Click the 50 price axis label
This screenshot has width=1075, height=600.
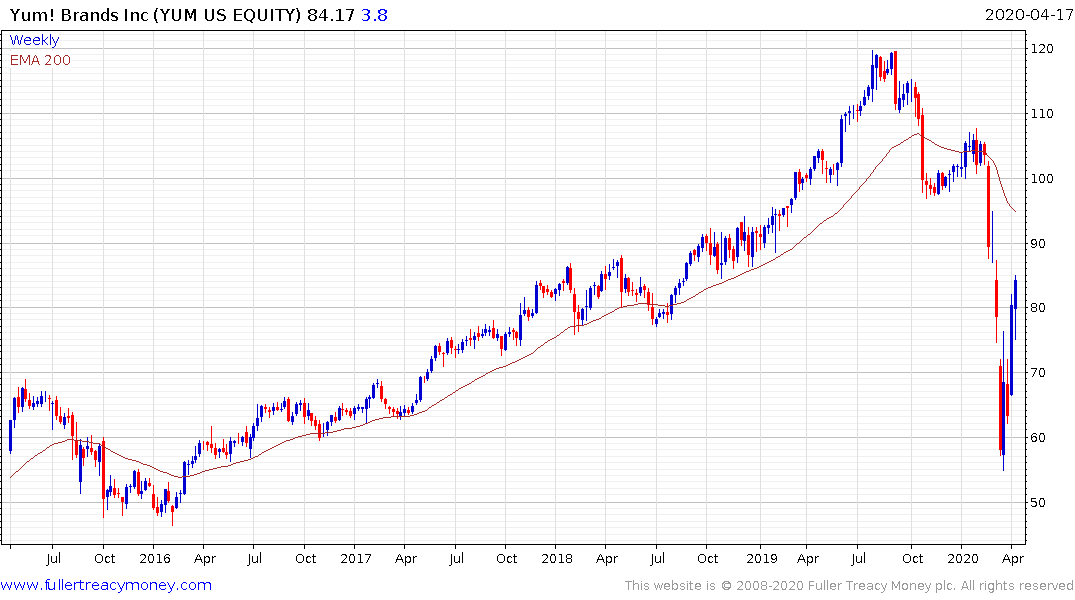click(1038, 503)
